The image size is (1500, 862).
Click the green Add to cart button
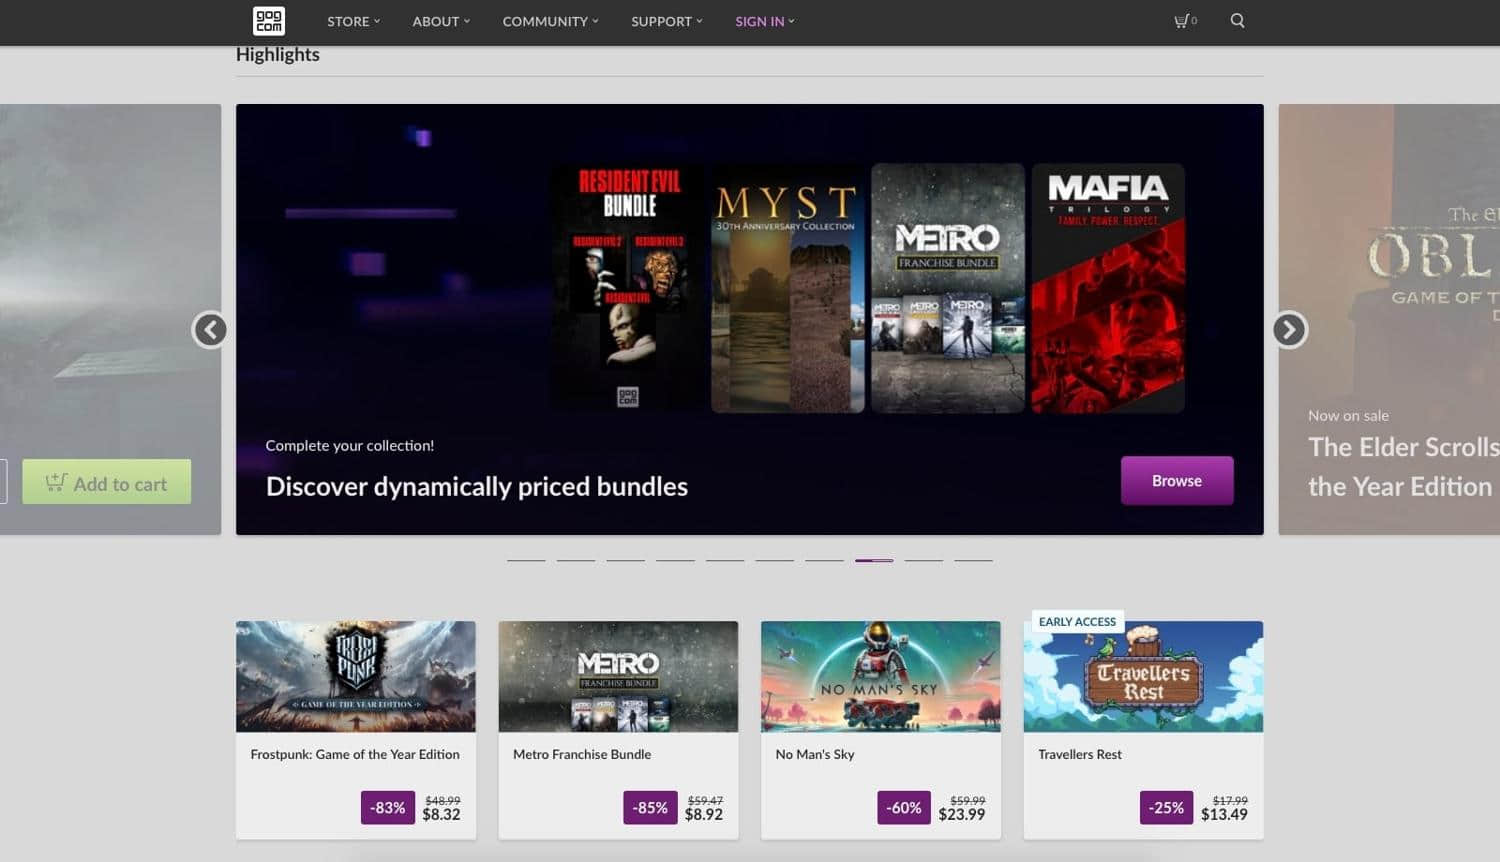[x=107, y=483]
